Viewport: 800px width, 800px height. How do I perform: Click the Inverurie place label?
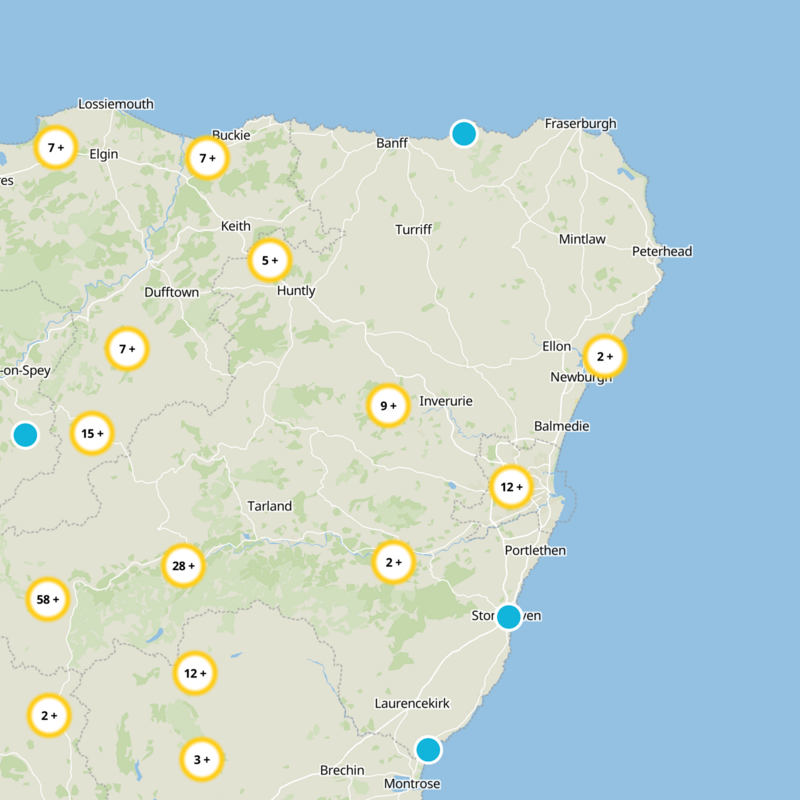tap(446, 401)
